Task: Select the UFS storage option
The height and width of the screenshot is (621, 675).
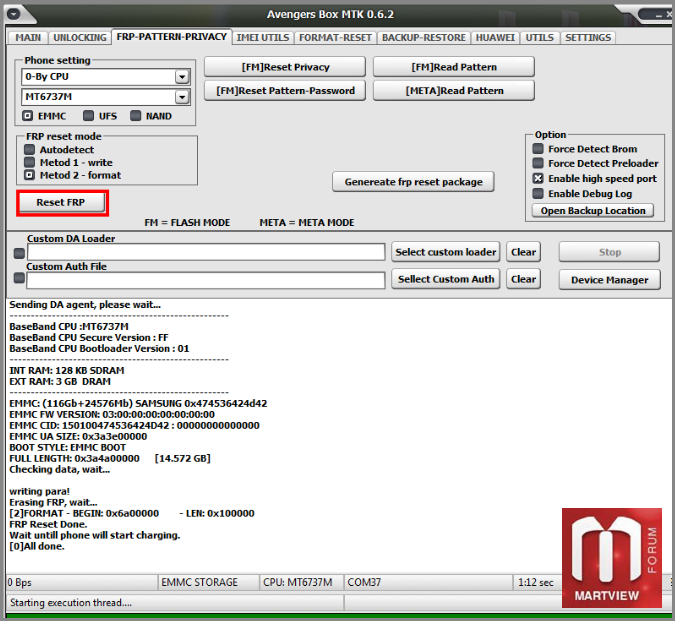Action: click(x=88, y=116)
